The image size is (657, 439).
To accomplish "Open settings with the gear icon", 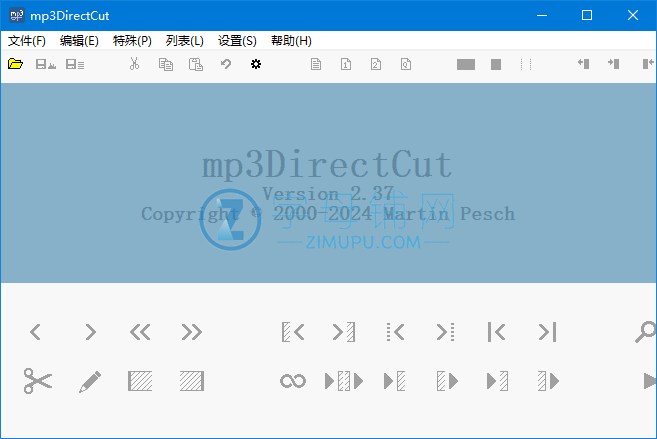I will 256,64.
